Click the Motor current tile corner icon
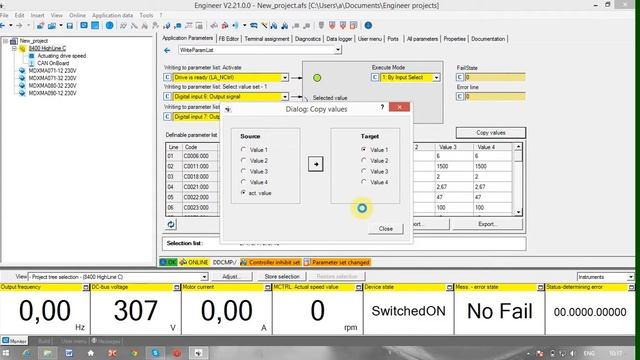Image resolution: width=640 pixels, height=360 pixels. [268, 287]
